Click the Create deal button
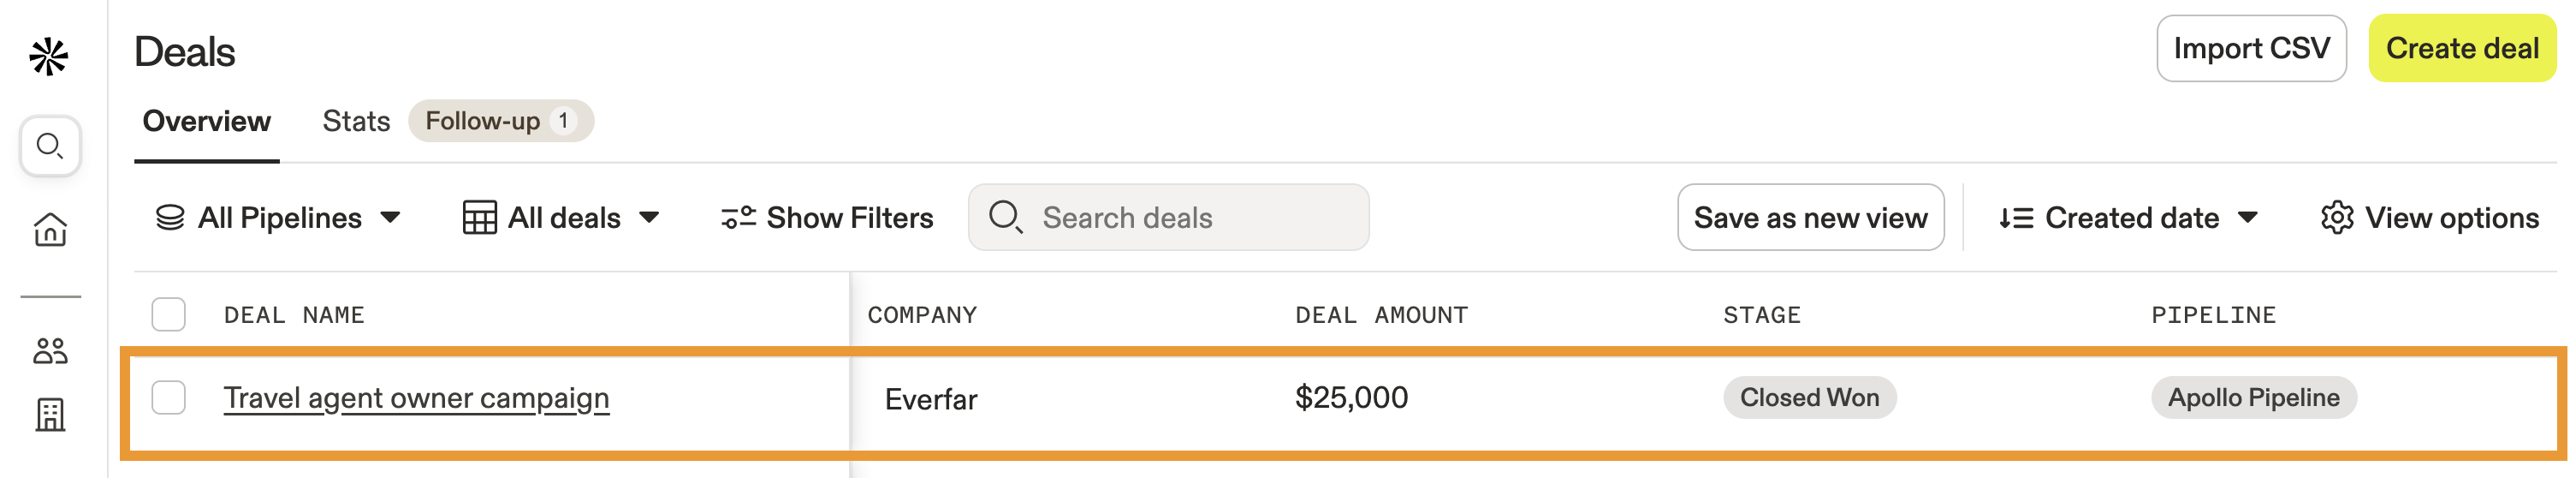The width and height of the screenshot is (2576, 478). pyautogui.click(x=2461, y=48)
